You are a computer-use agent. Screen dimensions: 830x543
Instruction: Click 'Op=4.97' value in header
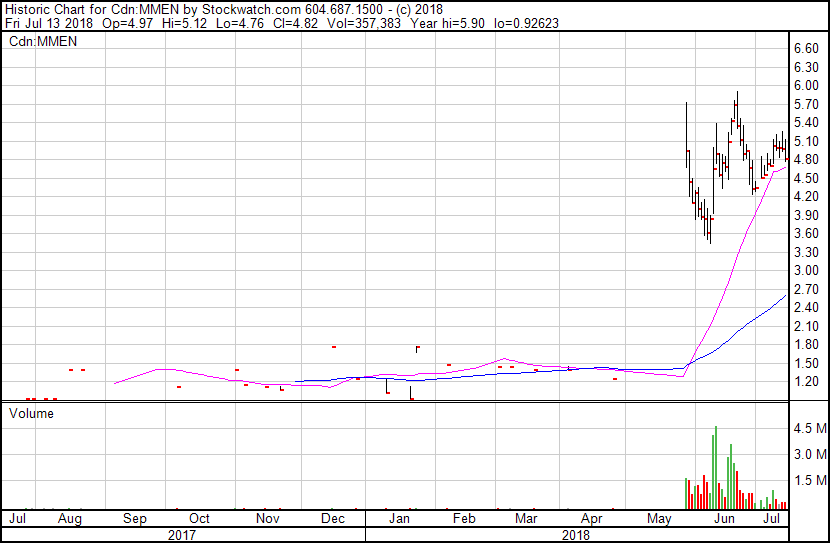(x=130, y=24)
